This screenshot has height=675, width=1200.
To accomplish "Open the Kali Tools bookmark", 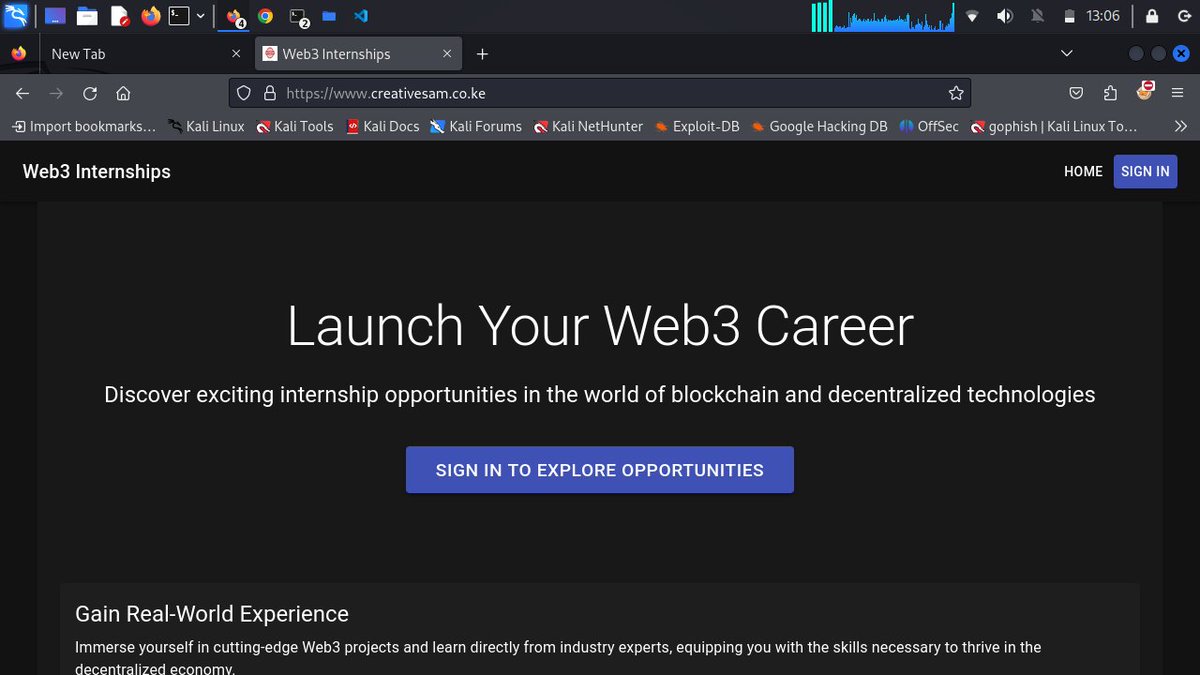I will click(294, 126).
